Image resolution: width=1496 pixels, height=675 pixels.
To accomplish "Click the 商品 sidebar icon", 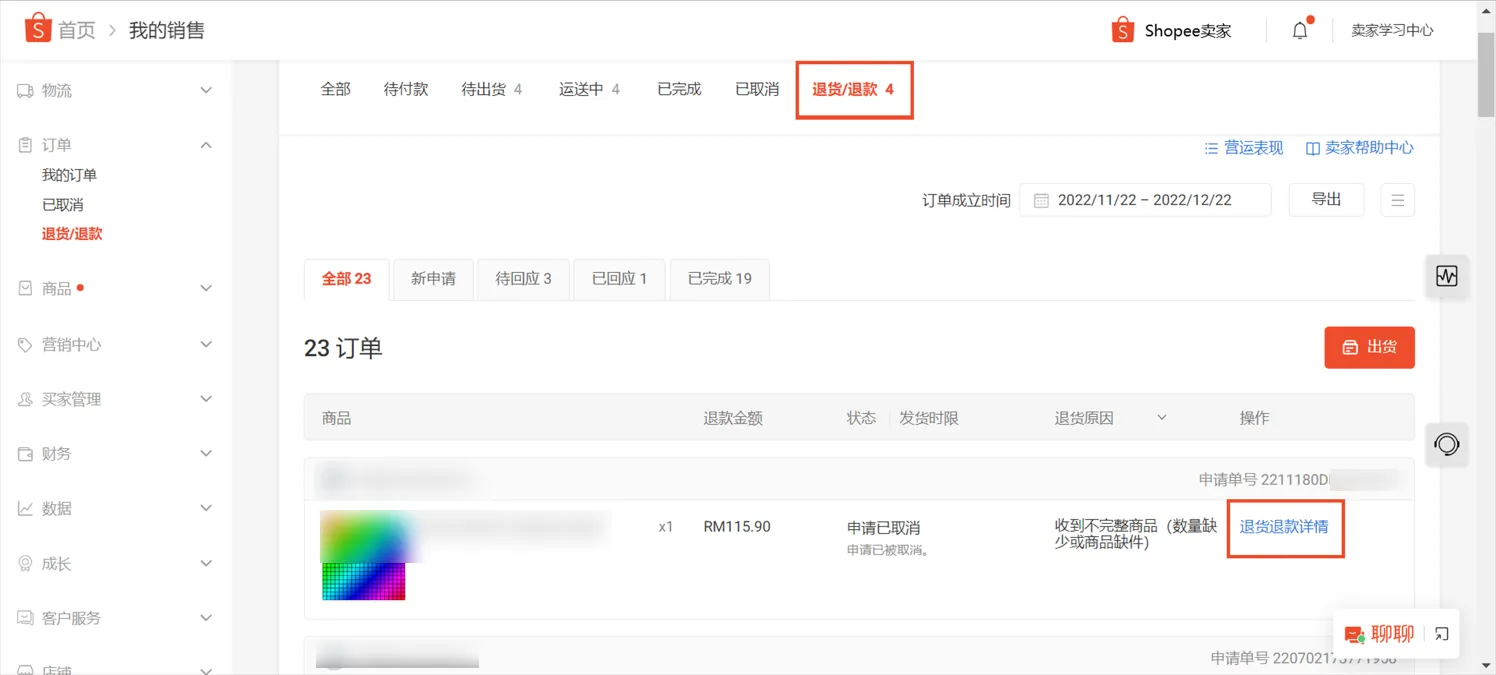I will click(24, 288).
